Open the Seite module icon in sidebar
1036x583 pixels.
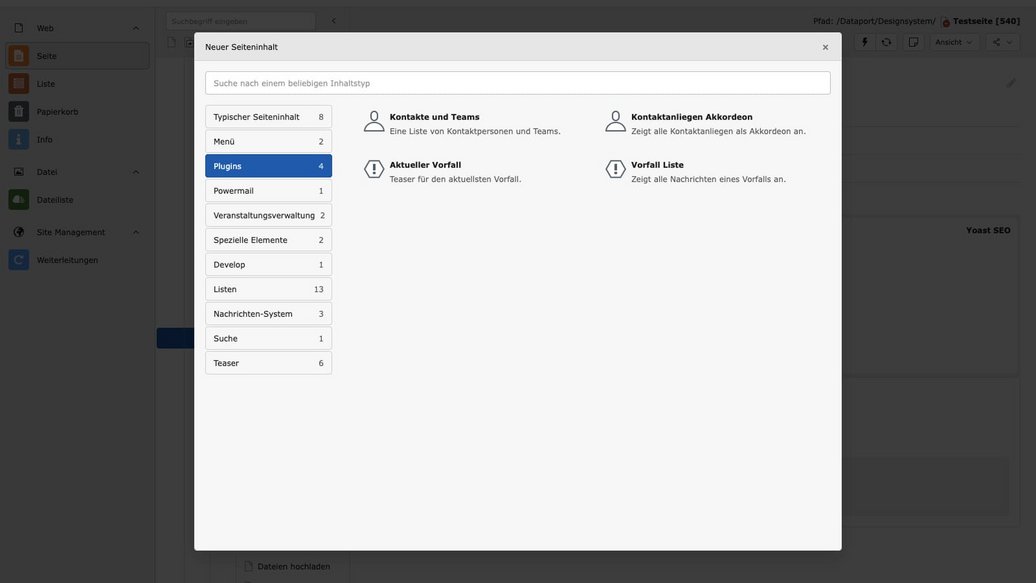(x=19, y=56)
